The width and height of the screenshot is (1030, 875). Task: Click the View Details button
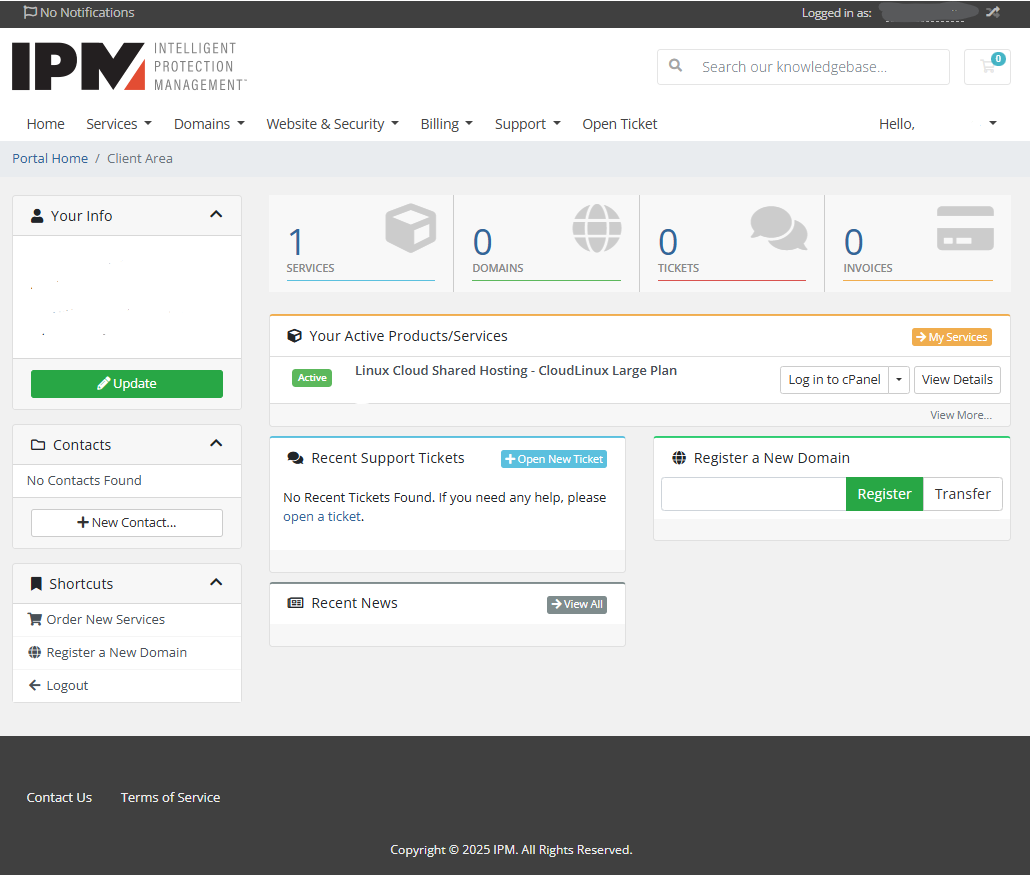[x=957, y=380]
